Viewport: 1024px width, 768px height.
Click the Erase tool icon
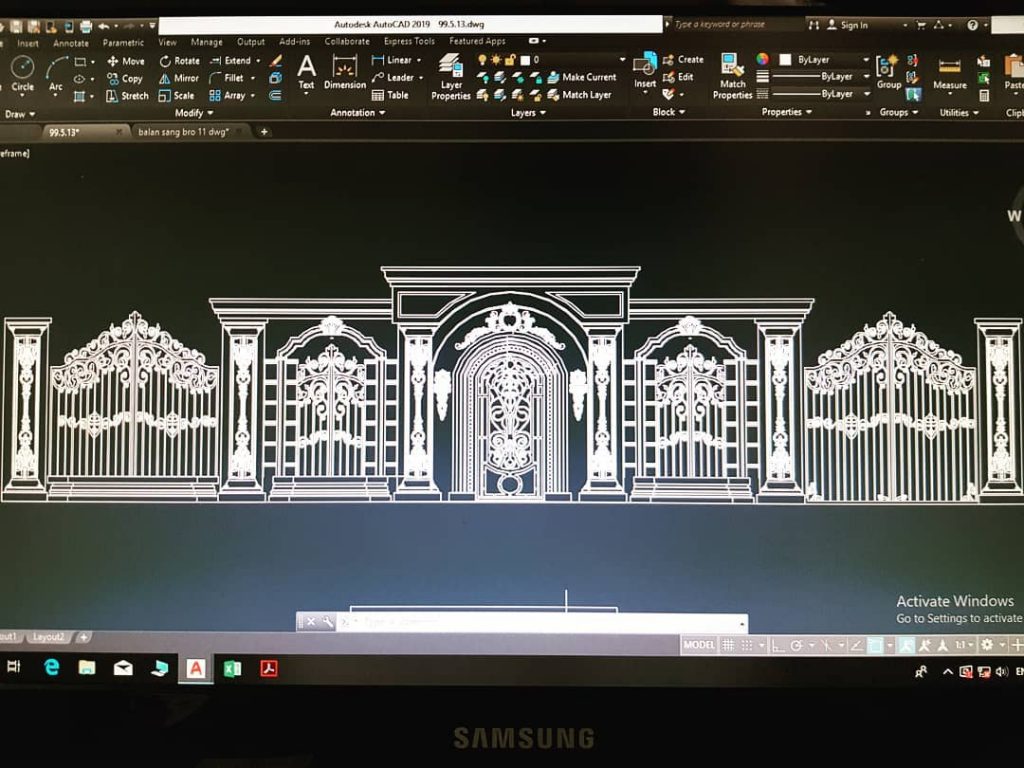pyautogui.click(x=276, y=61)
